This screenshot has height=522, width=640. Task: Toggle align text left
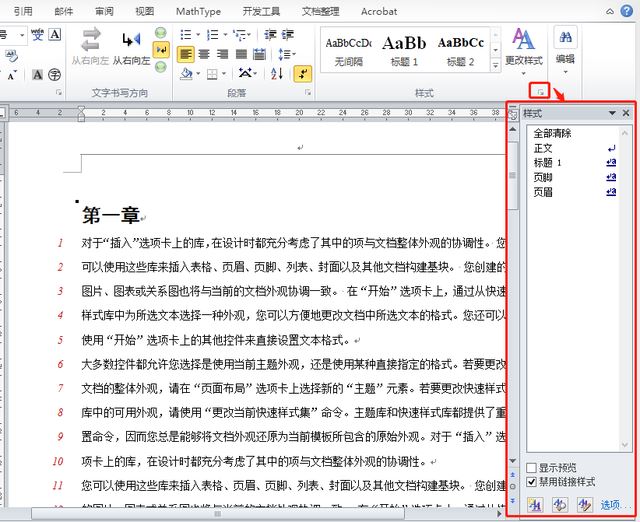pos(186,54)
